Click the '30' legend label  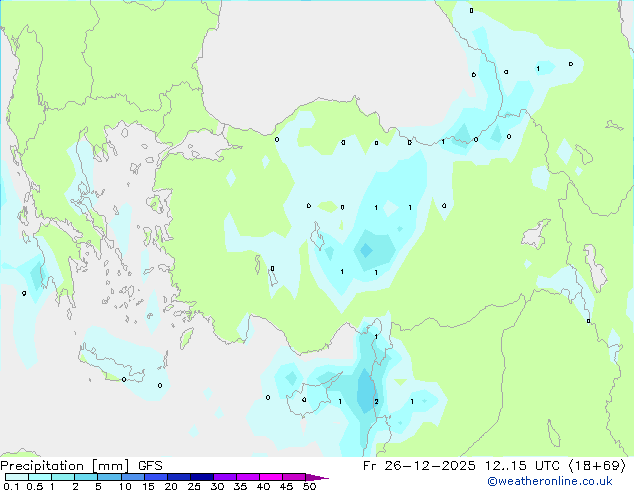(x=217, y=486)
